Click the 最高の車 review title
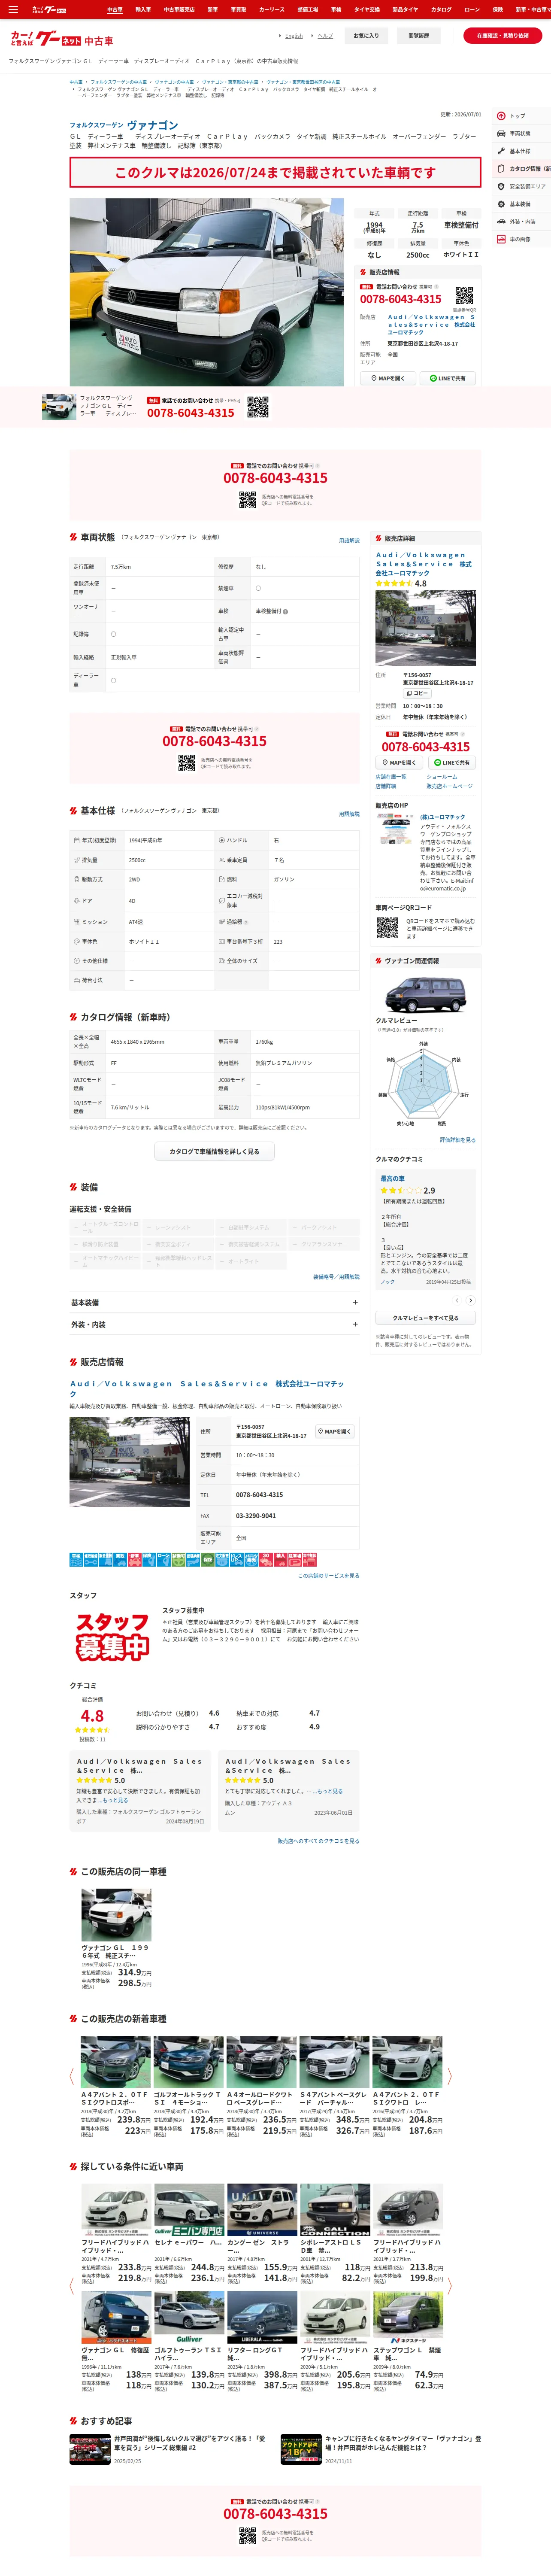Screen dimensions: 551x2576 point(393,1179)
